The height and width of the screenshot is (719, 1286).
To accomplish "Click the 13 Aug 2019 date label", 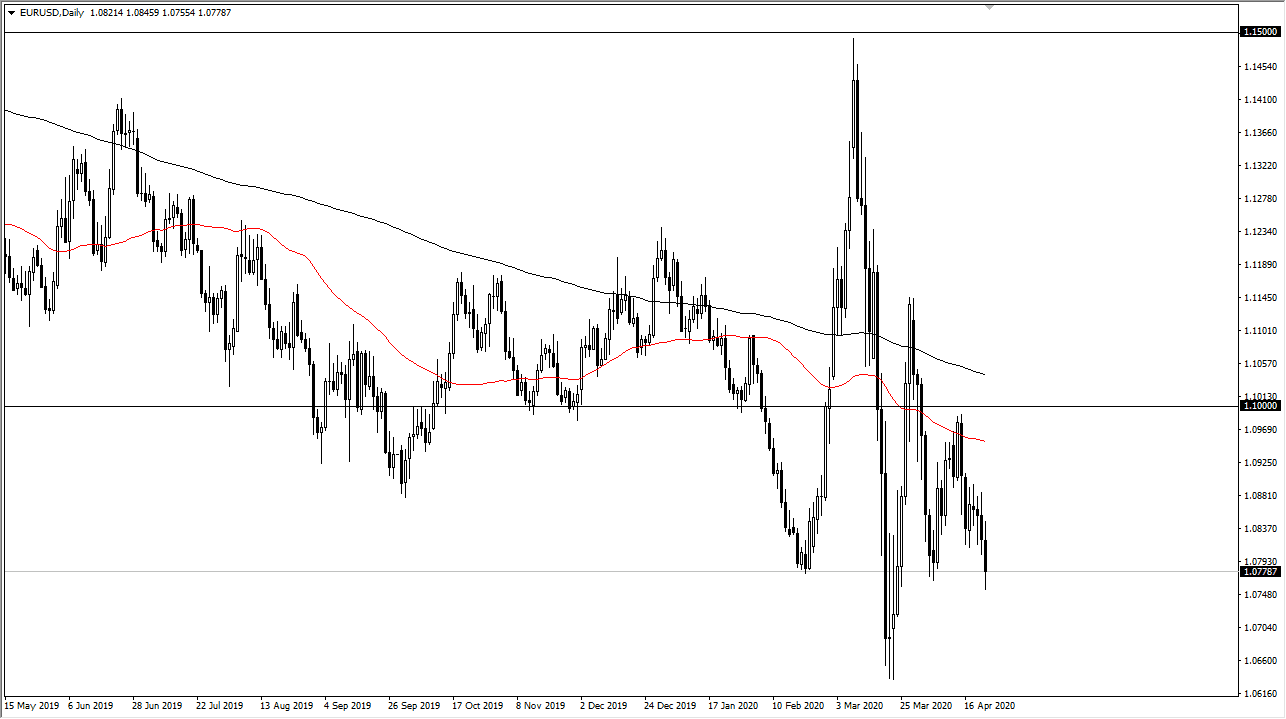I will 286,705.
